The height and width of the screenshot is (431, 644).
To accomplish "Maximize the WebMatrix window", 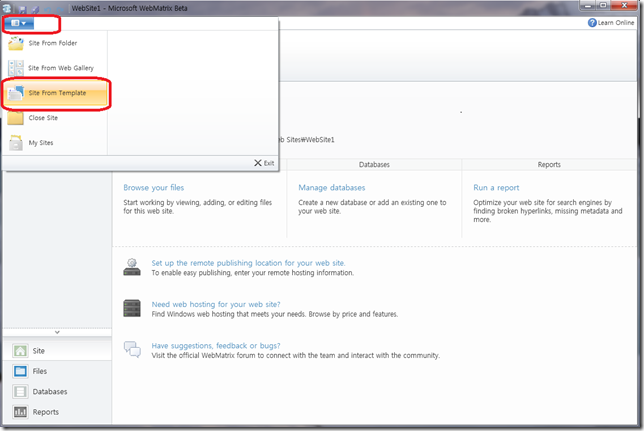I will pyautogui.click(x=603, y=5).
